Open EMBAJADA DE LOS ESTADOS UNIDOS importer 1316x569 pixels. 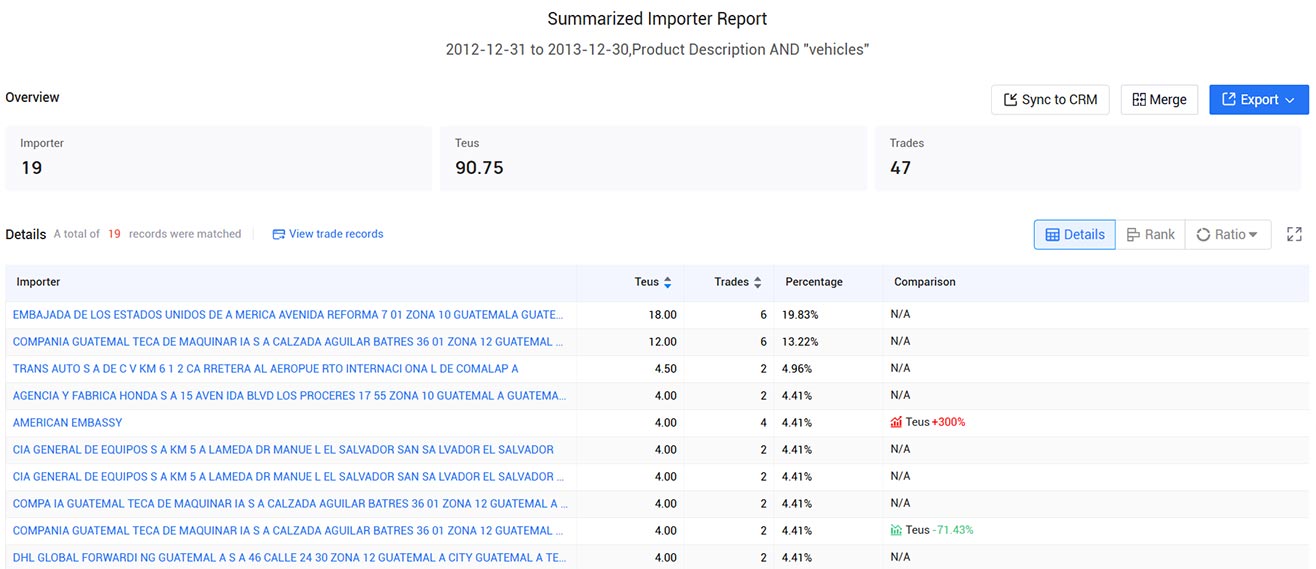pyautogui.click(x=288, y=314)
